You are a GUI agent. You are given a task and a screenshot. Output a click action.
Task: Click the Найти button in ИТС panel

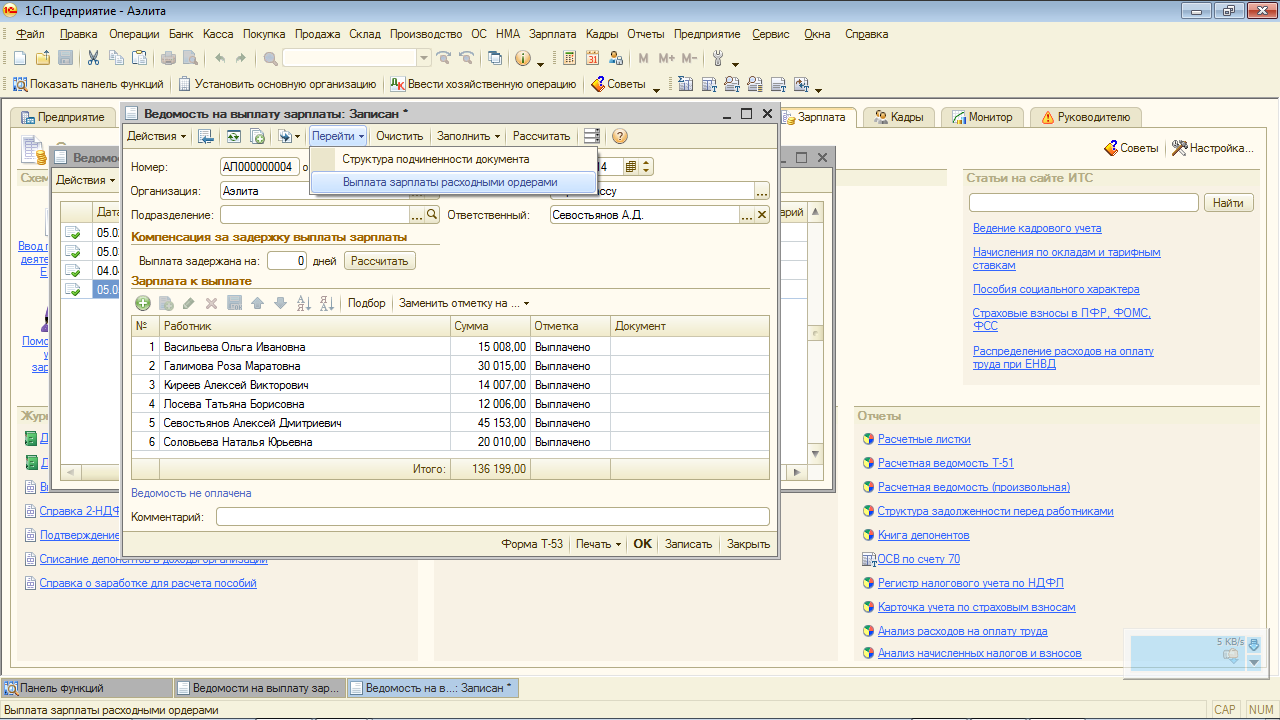click(x=1229, y=203)
